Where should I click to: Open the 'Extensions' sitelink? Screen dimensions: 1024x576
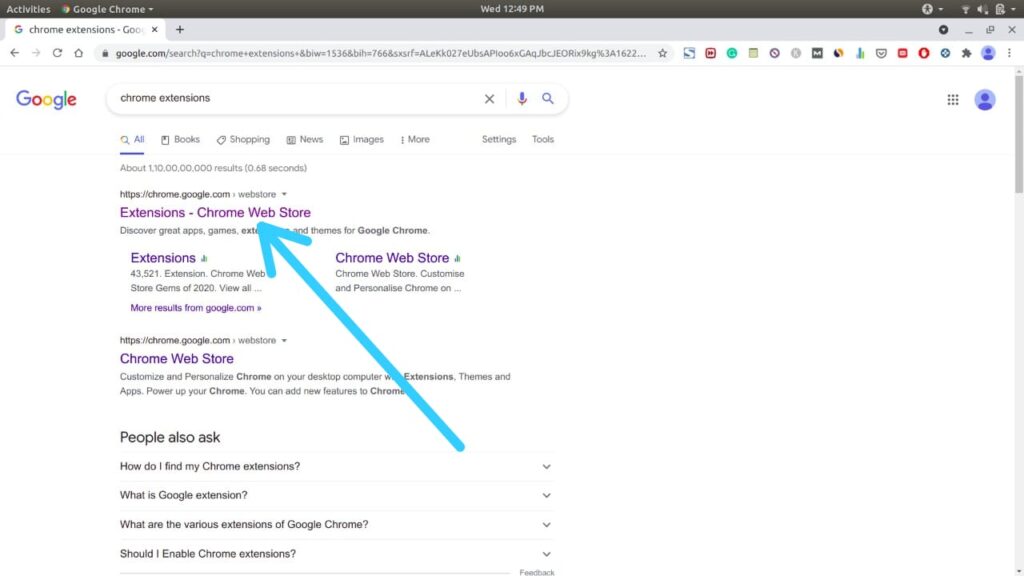tap(163, 258)
